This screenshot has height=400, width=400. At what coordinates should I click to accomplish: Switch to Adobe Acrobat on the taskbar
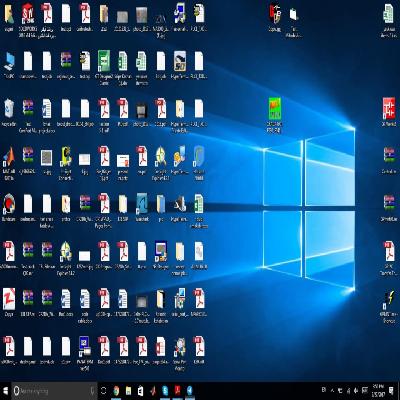click(x=177, y=391)
